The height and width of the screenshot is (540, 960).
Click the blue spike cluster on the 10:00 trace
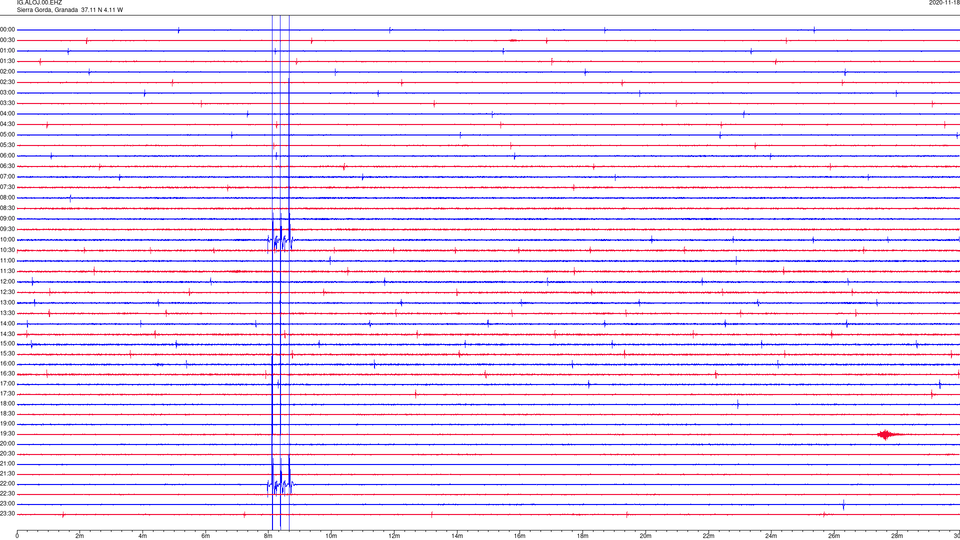click(x=280, y=240)
